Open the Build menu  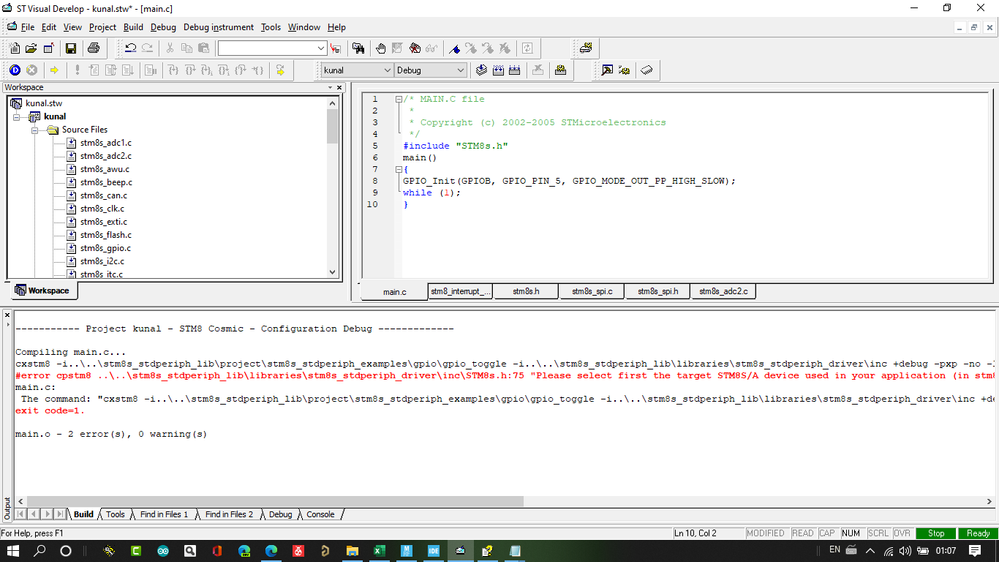point(133,27)
